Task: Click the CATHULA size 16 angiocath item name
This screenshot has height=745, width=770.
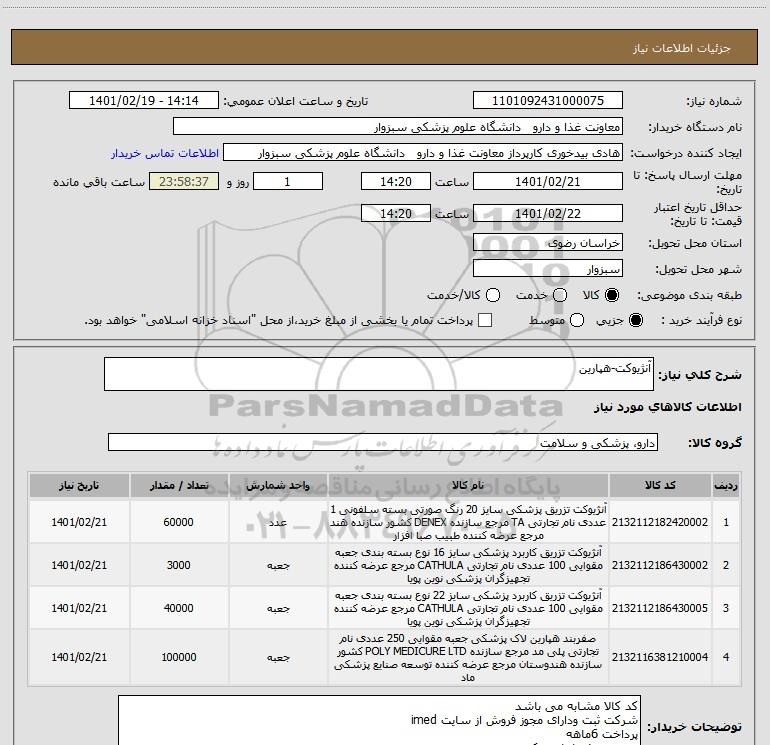Action: tap(468, 565)
